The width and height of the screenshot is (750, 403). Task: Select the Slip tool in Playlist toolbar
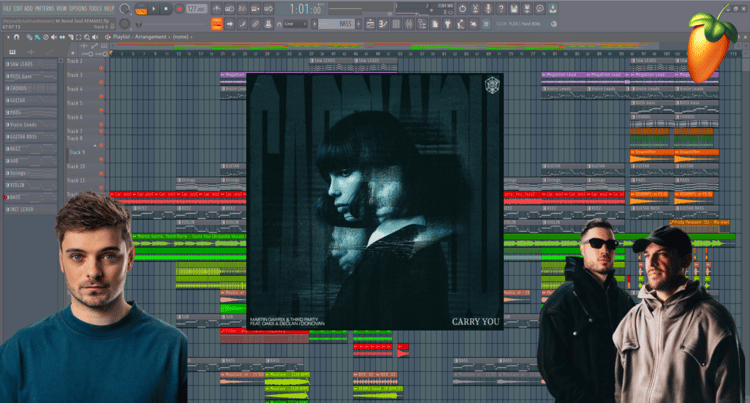(62, 37)
